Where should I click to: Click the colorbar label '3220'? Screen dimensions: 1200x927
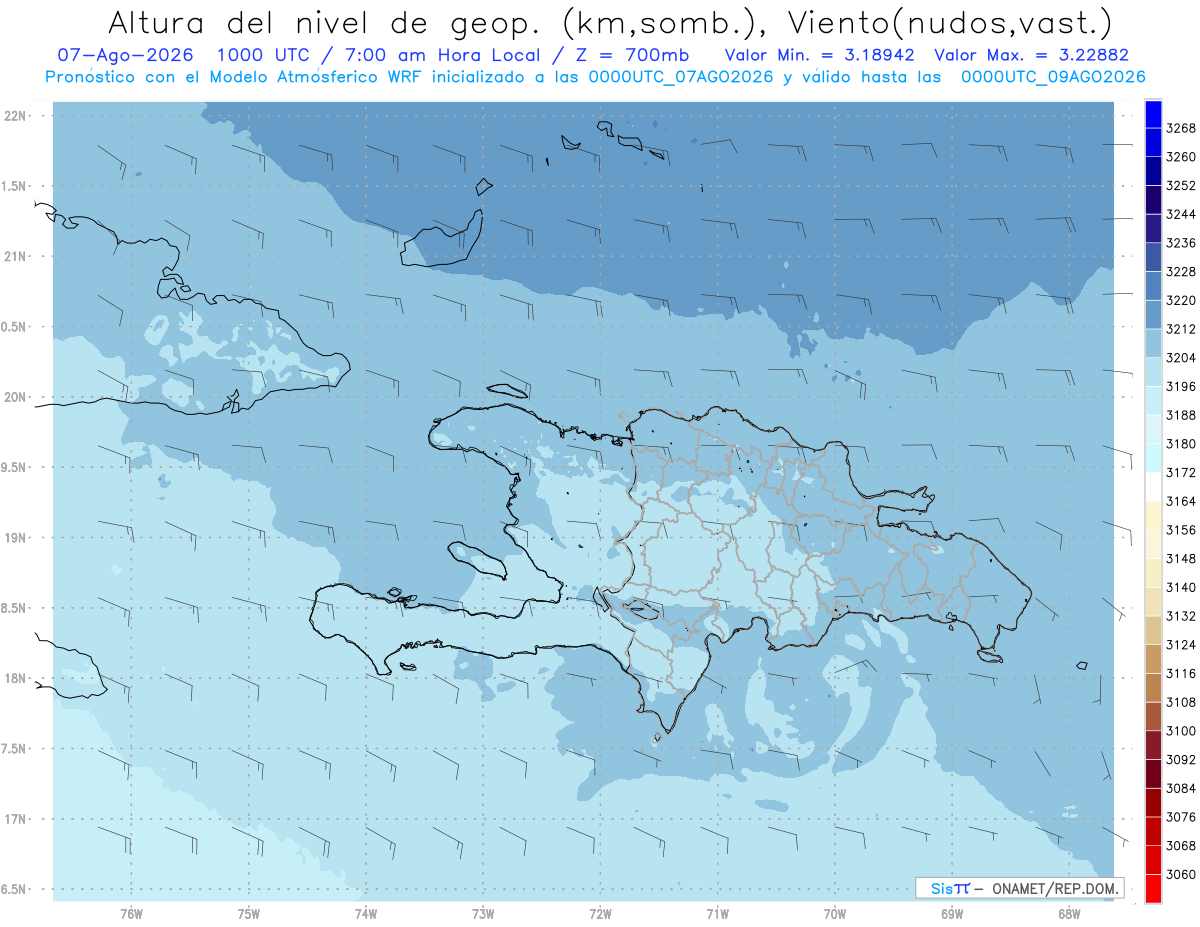[x=1181, y=300]
